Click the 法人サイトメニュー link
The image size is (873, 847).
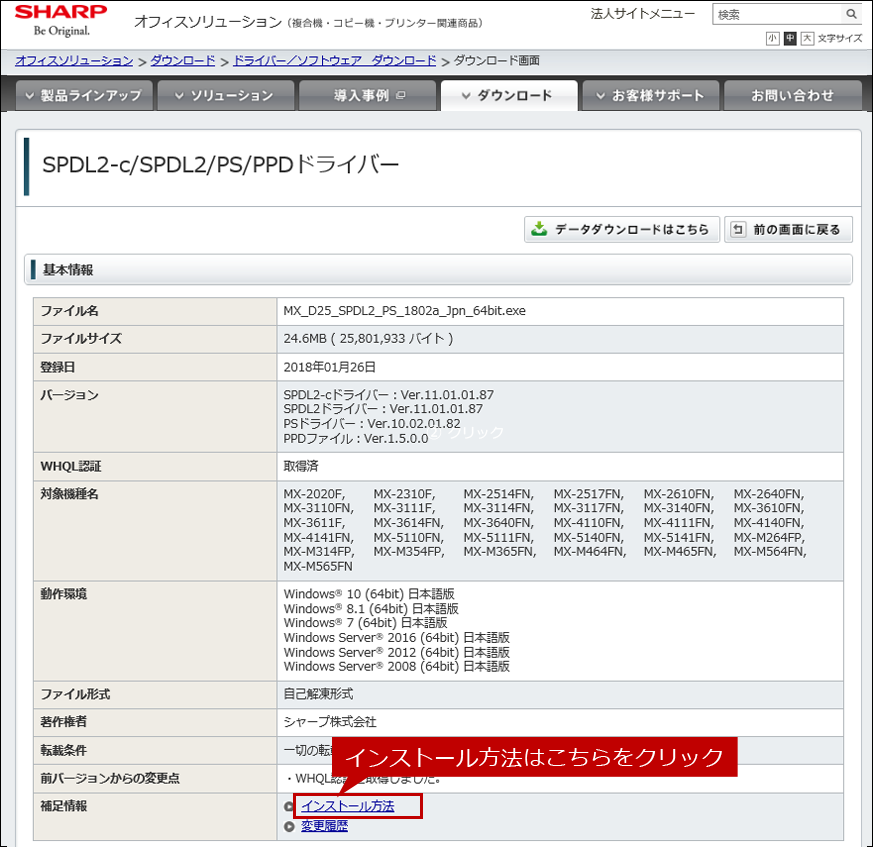coord(642,15)
